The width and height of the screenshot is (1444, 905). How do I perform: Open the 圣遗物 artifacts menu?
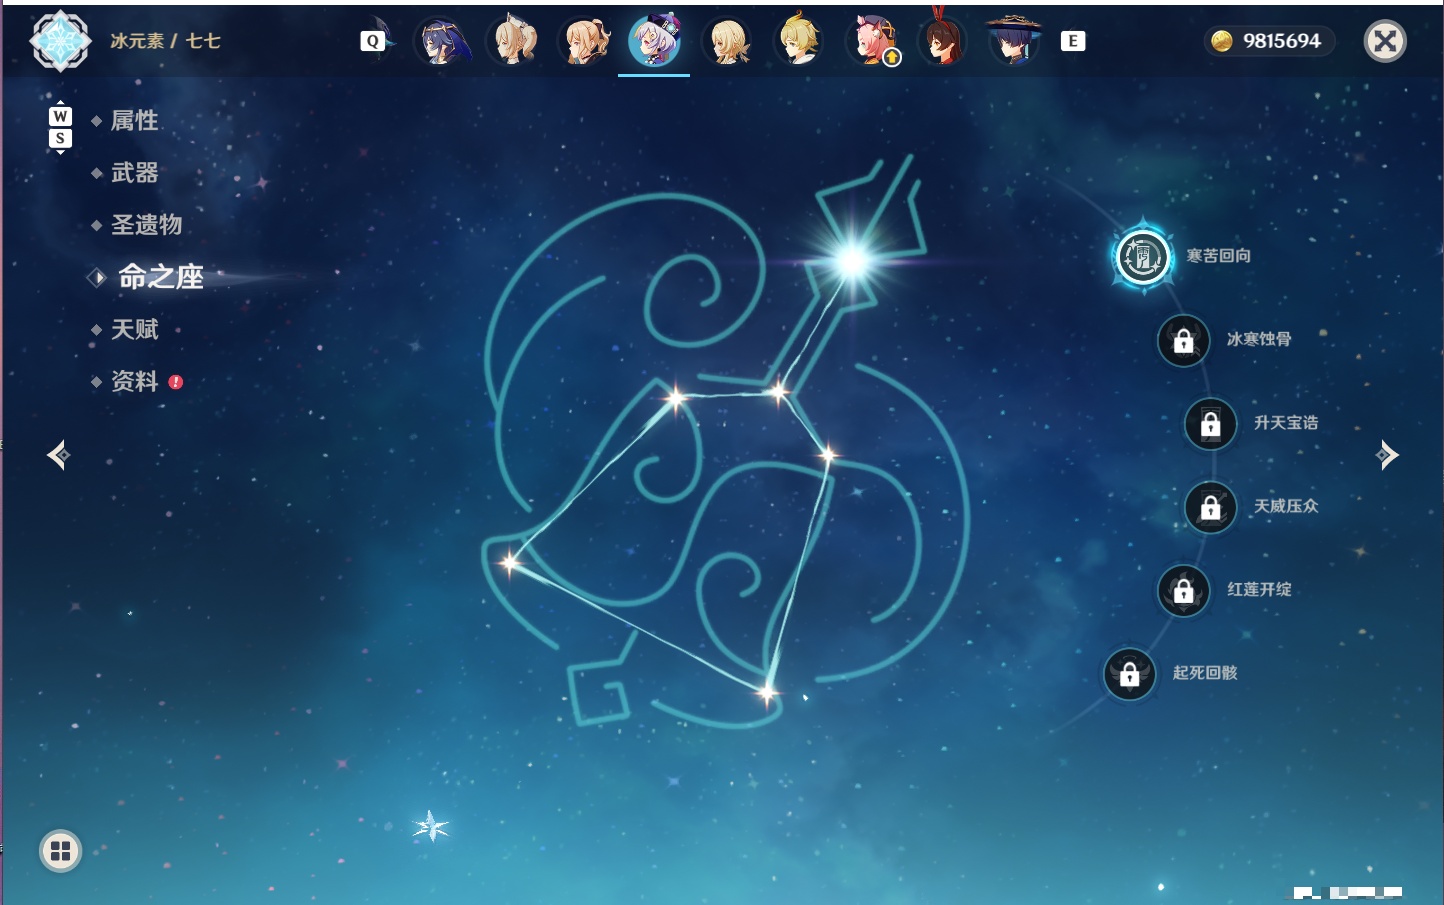146,225
